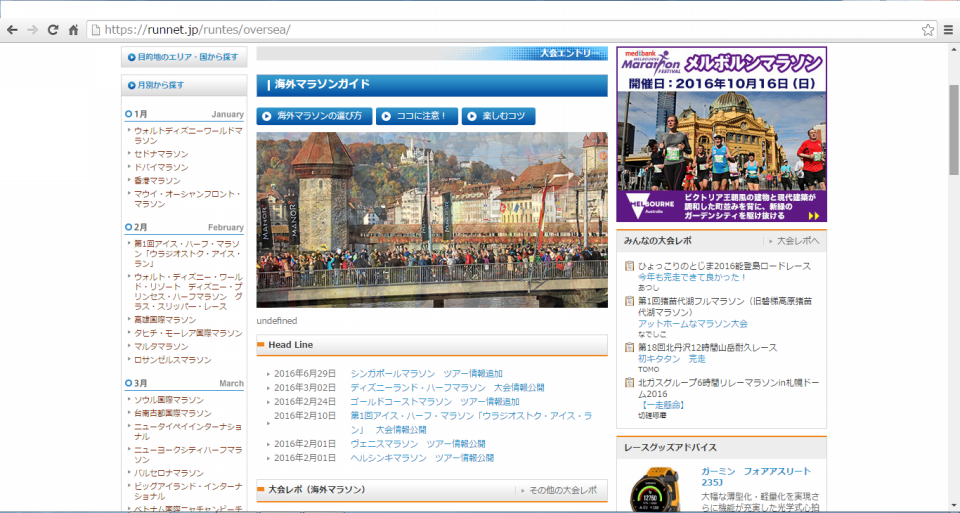Screen dimensions: 960x513
Task: Open 目的地のエリア・国から探す sidebar button
Action: [184, 57]
